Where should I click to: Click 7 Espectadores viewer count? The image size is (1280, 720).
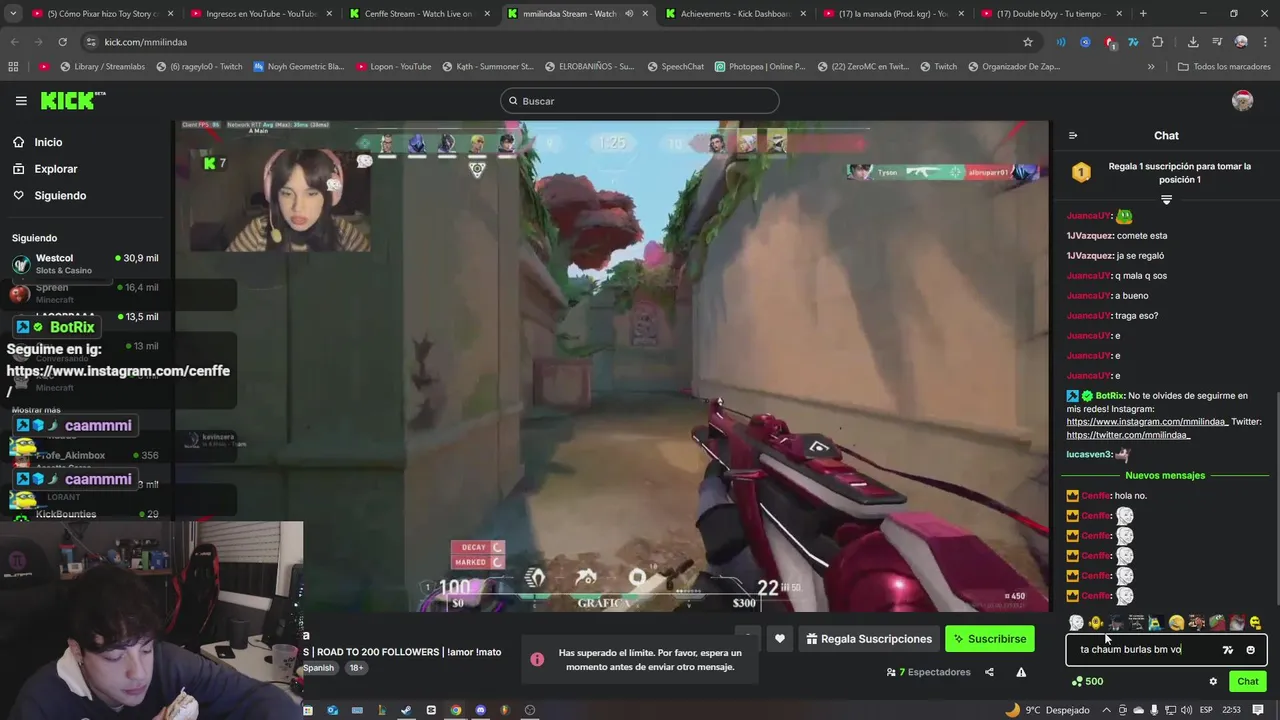click(929, 672)
